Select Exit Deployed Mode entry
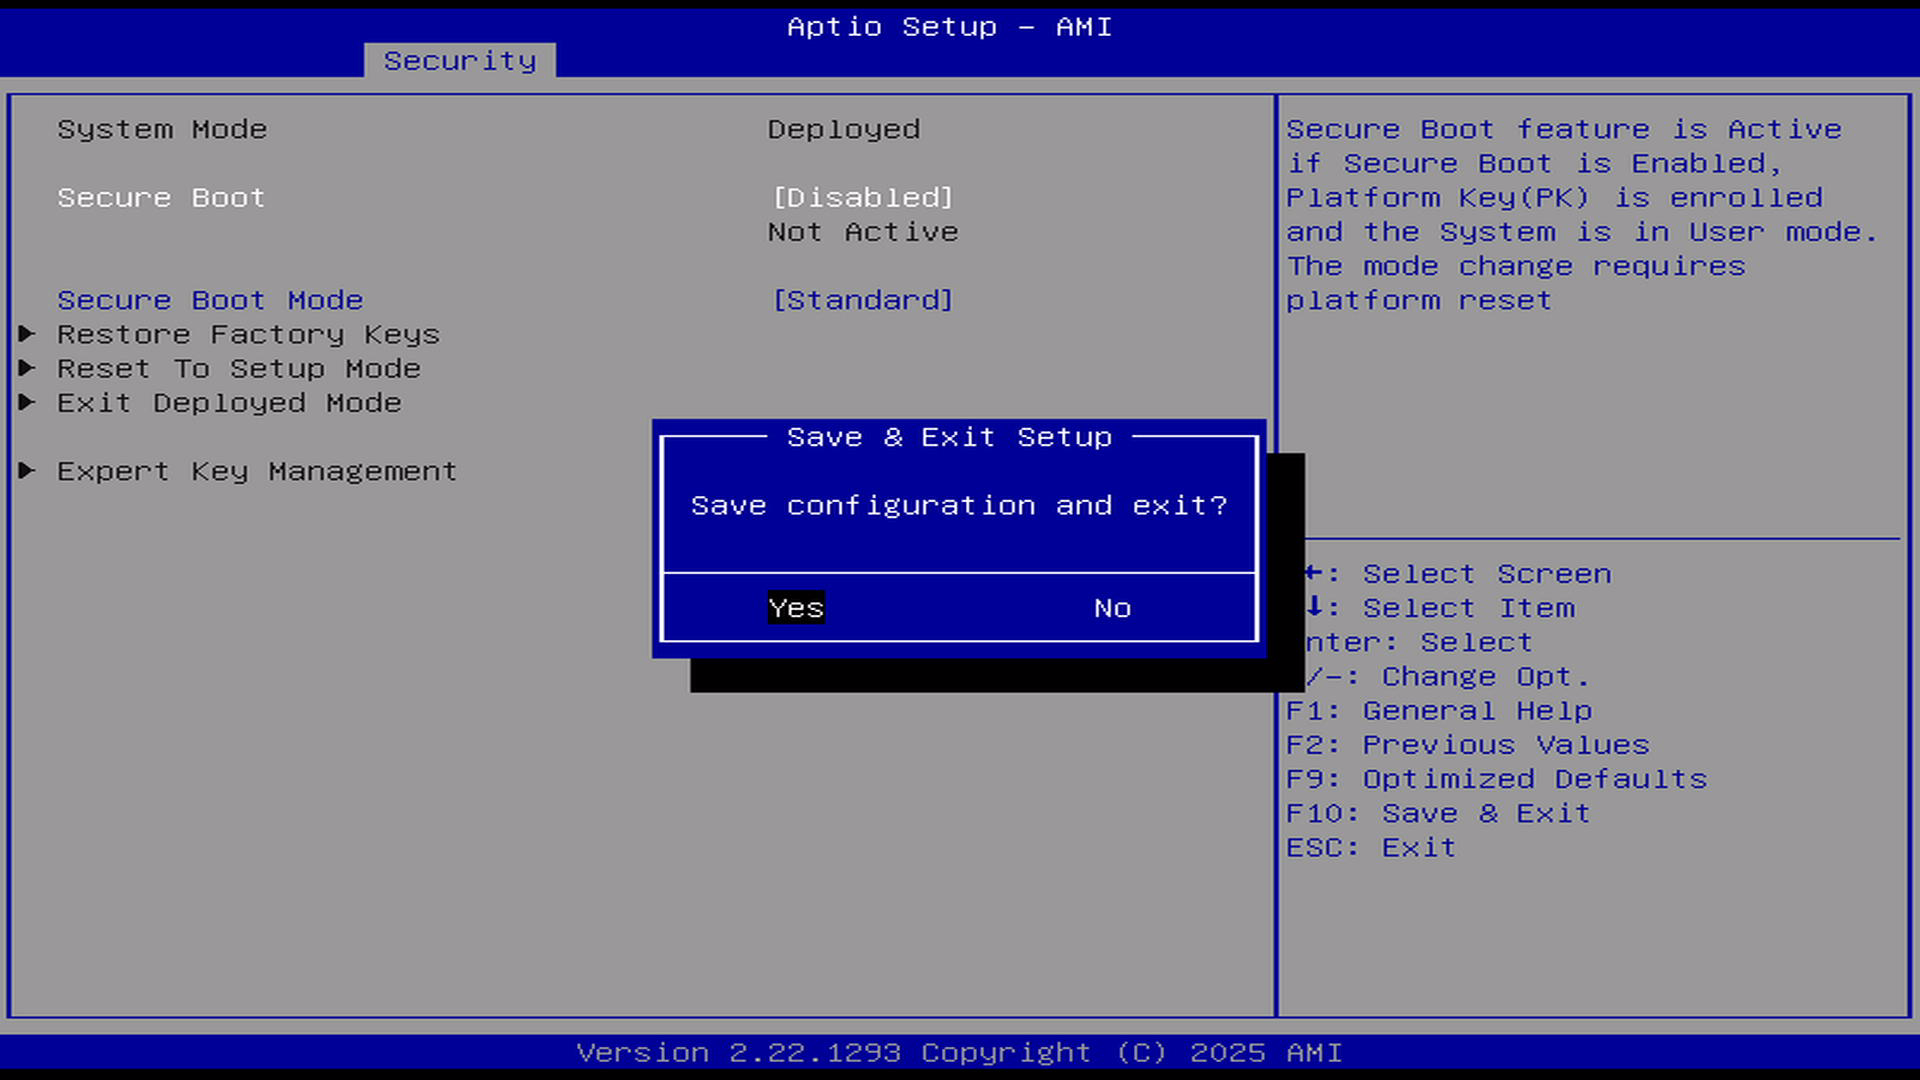 229,402
